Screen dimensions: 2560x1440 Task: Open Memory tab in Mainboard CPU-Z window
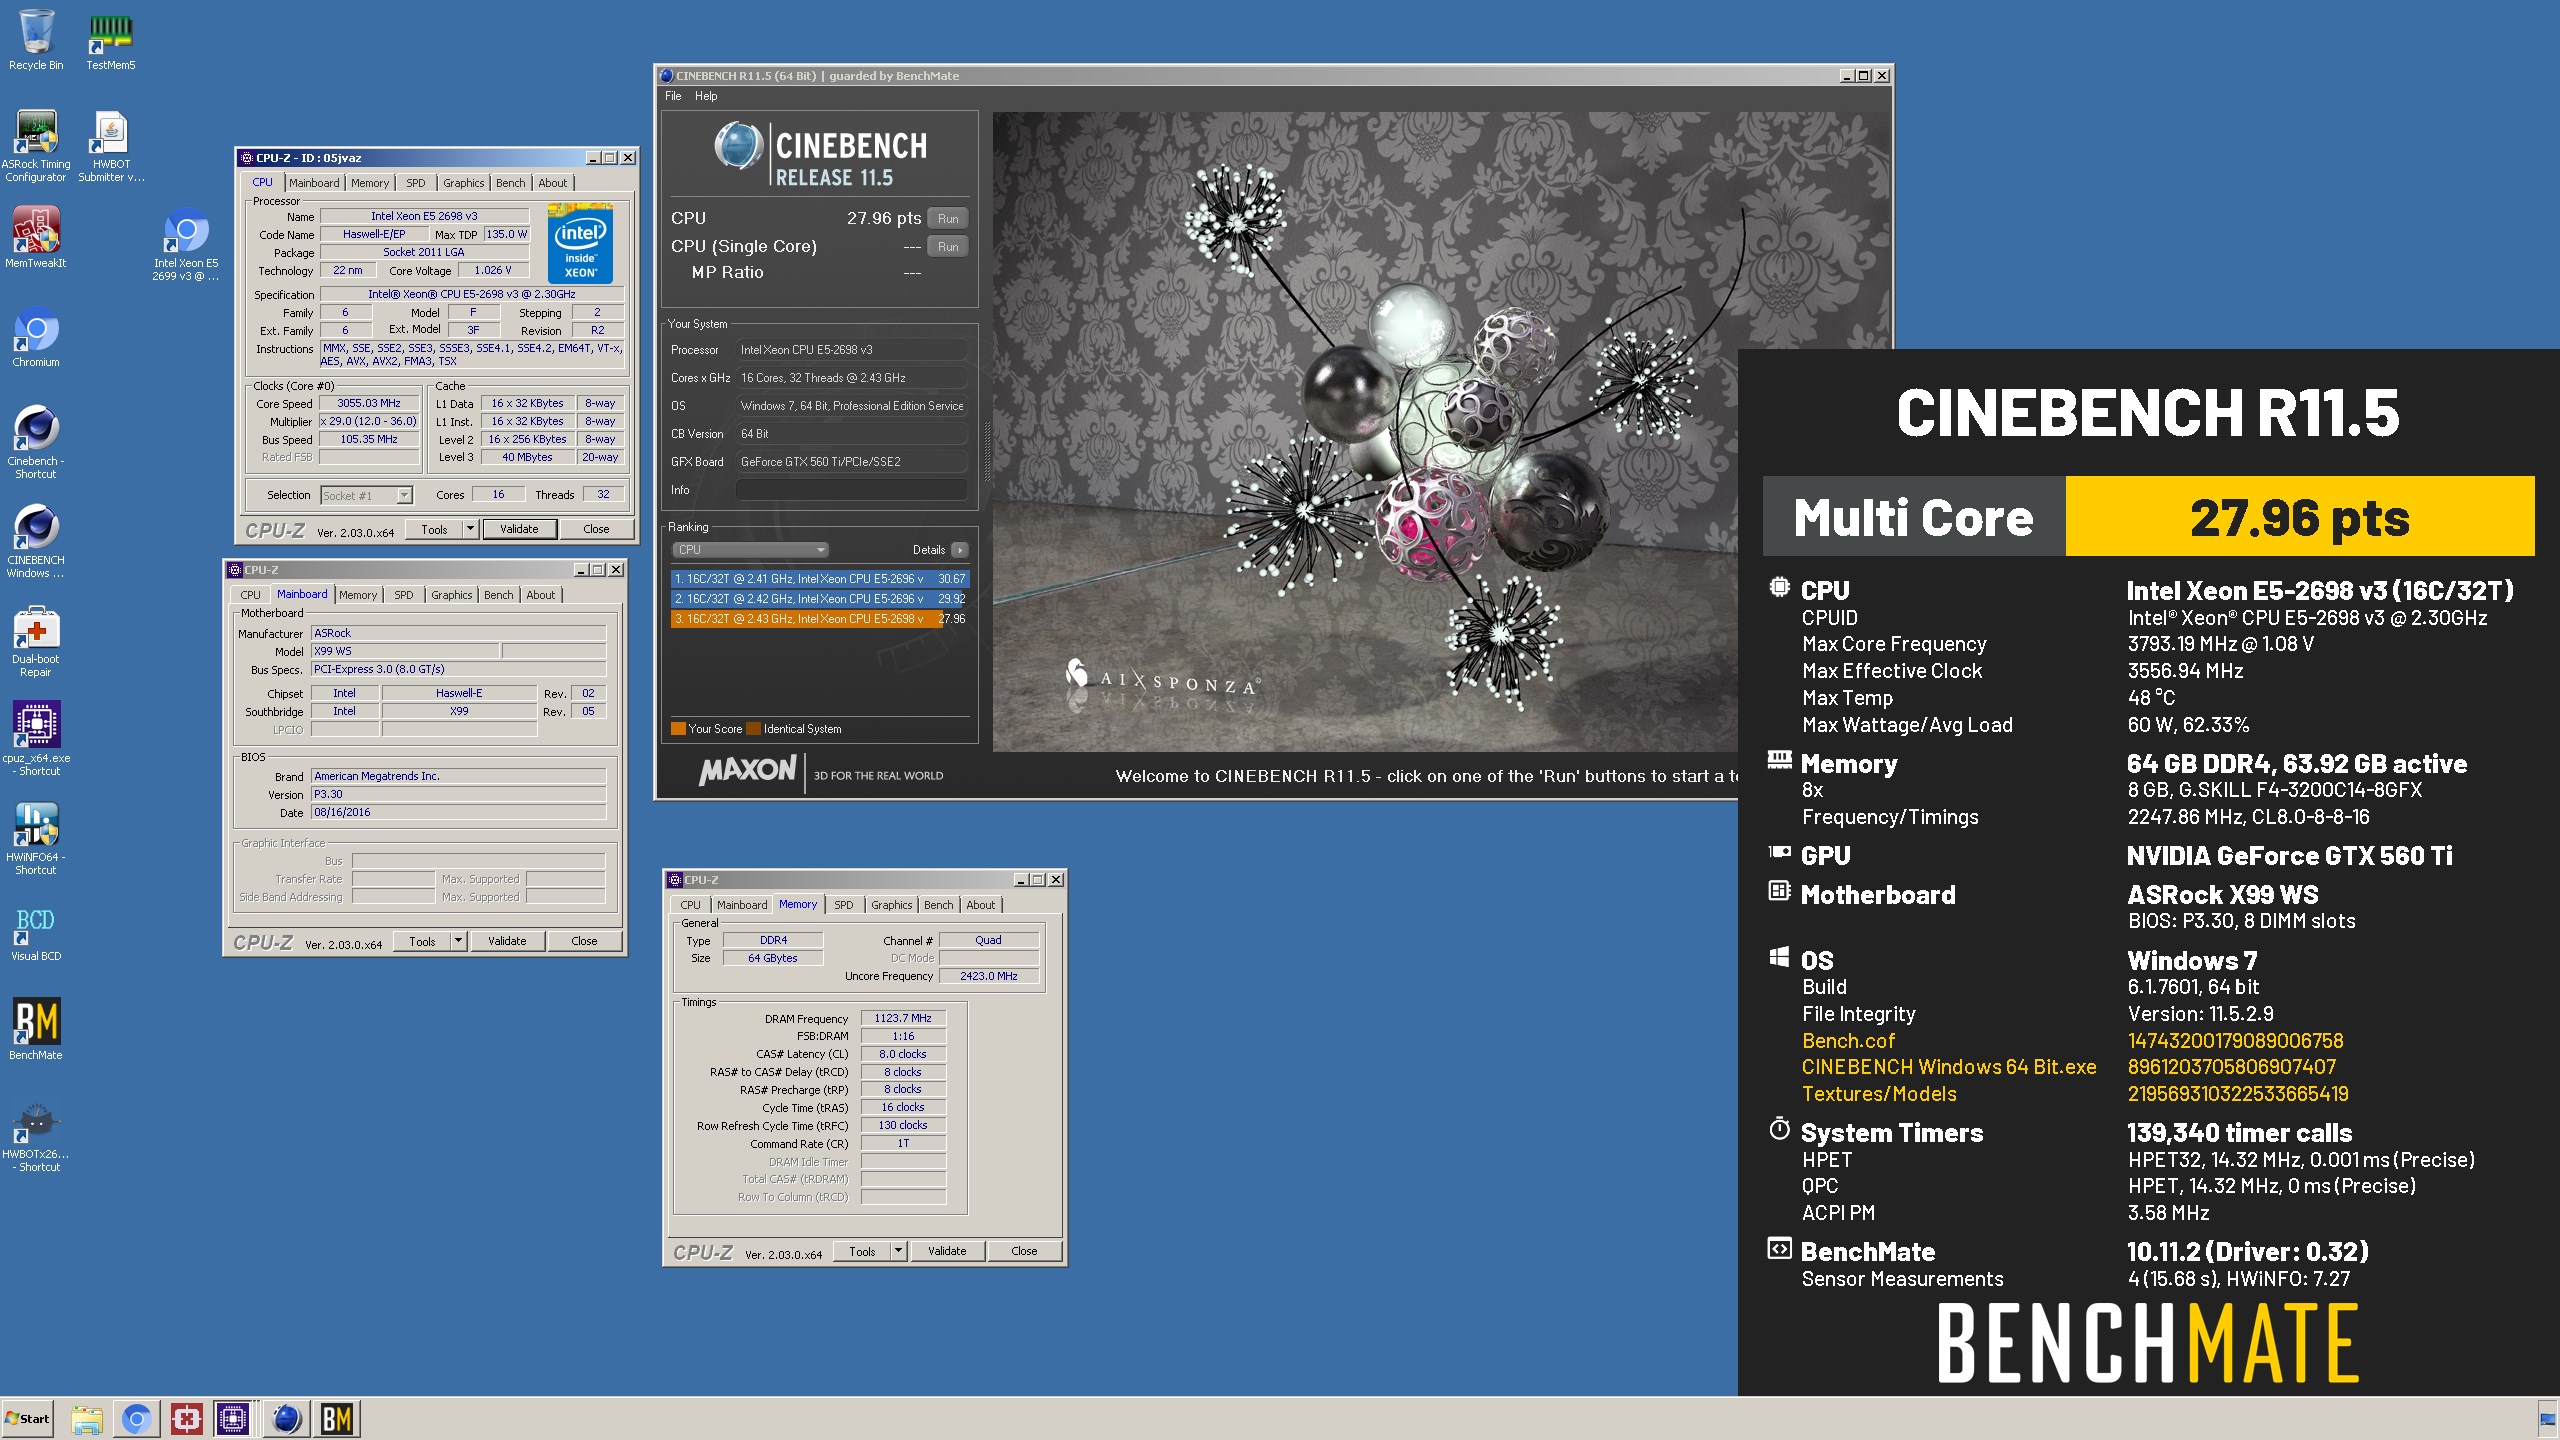click(x=358, y=595)
